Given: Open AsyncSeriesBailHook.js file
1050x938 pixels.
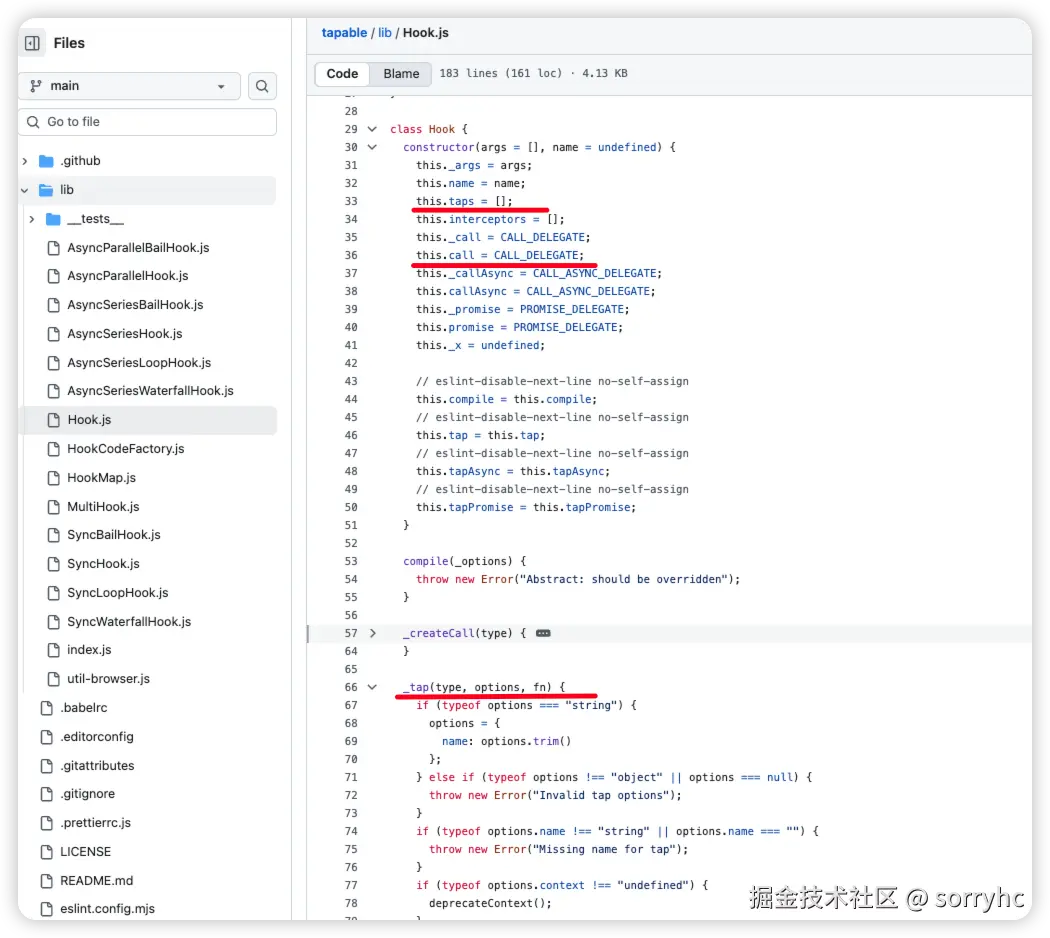Looking at the screenshot, I should [135, 305].
